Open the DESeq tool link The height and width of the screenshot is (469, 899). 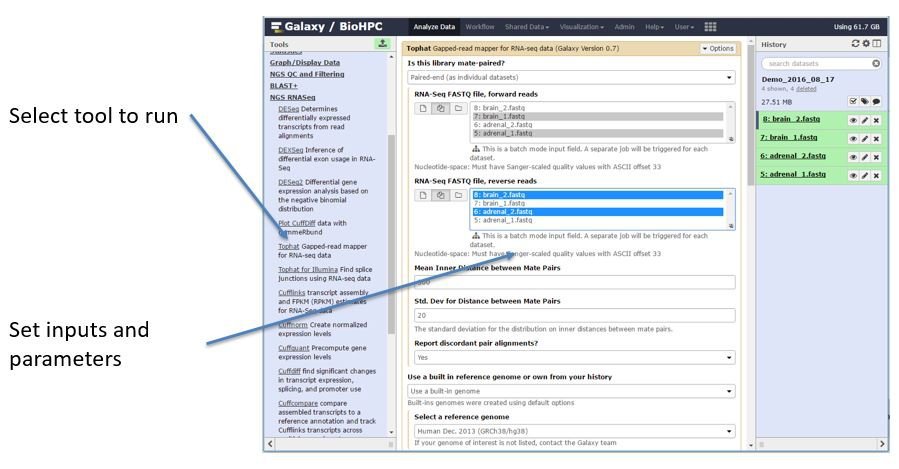pos(288,109)
